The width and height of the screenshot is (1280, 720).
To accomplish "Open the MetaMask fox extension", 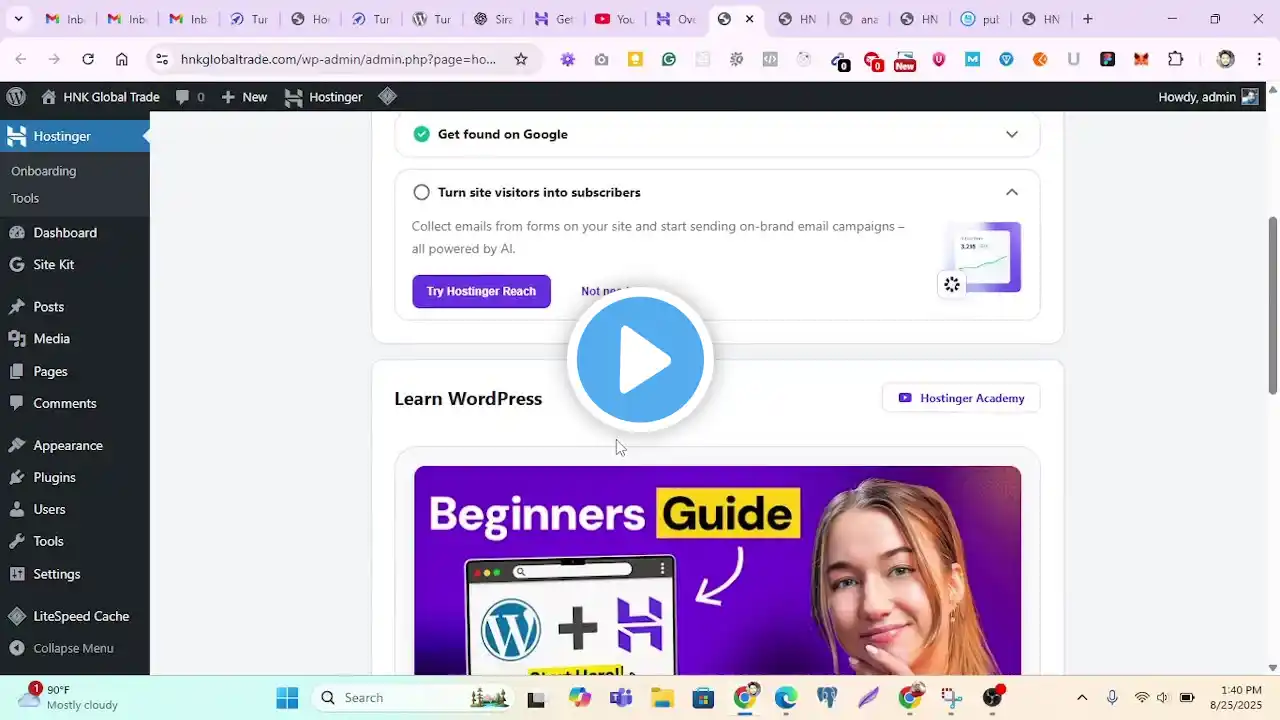I will point(1141,59).
